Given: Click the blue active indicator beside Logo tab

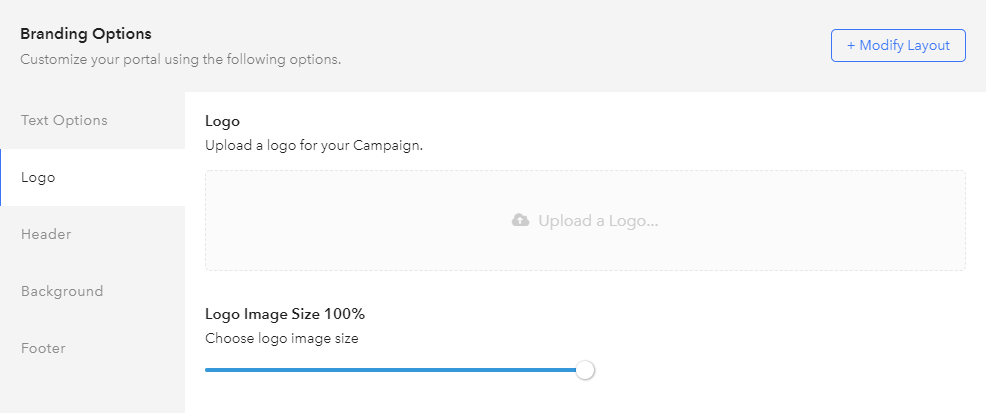Looking at the screenshot, I should pos(1,177).
